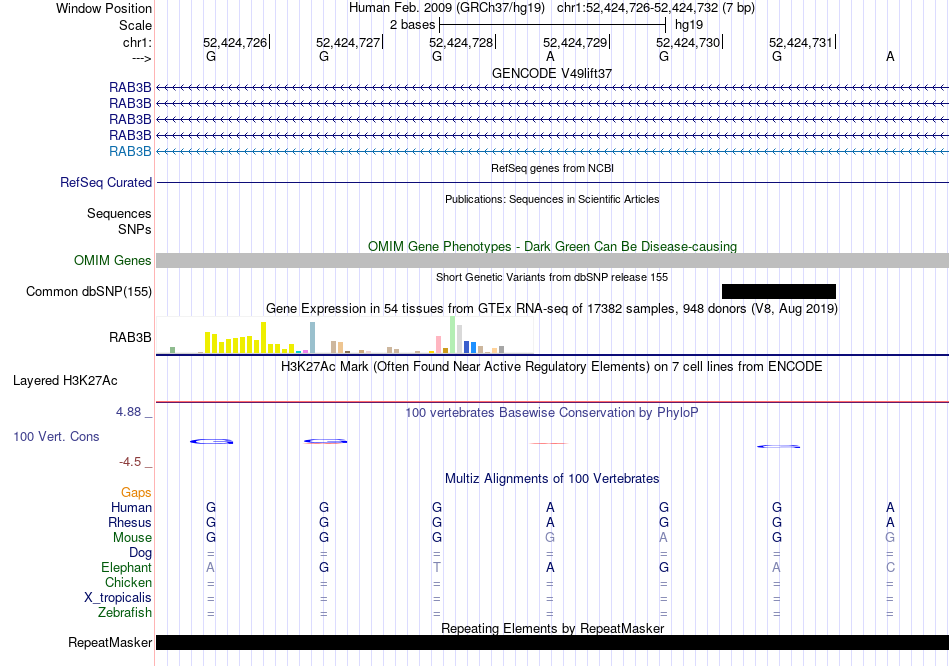Select the Human alignment row label
This screenshot has width=950, height=666.
click(131, 508)
